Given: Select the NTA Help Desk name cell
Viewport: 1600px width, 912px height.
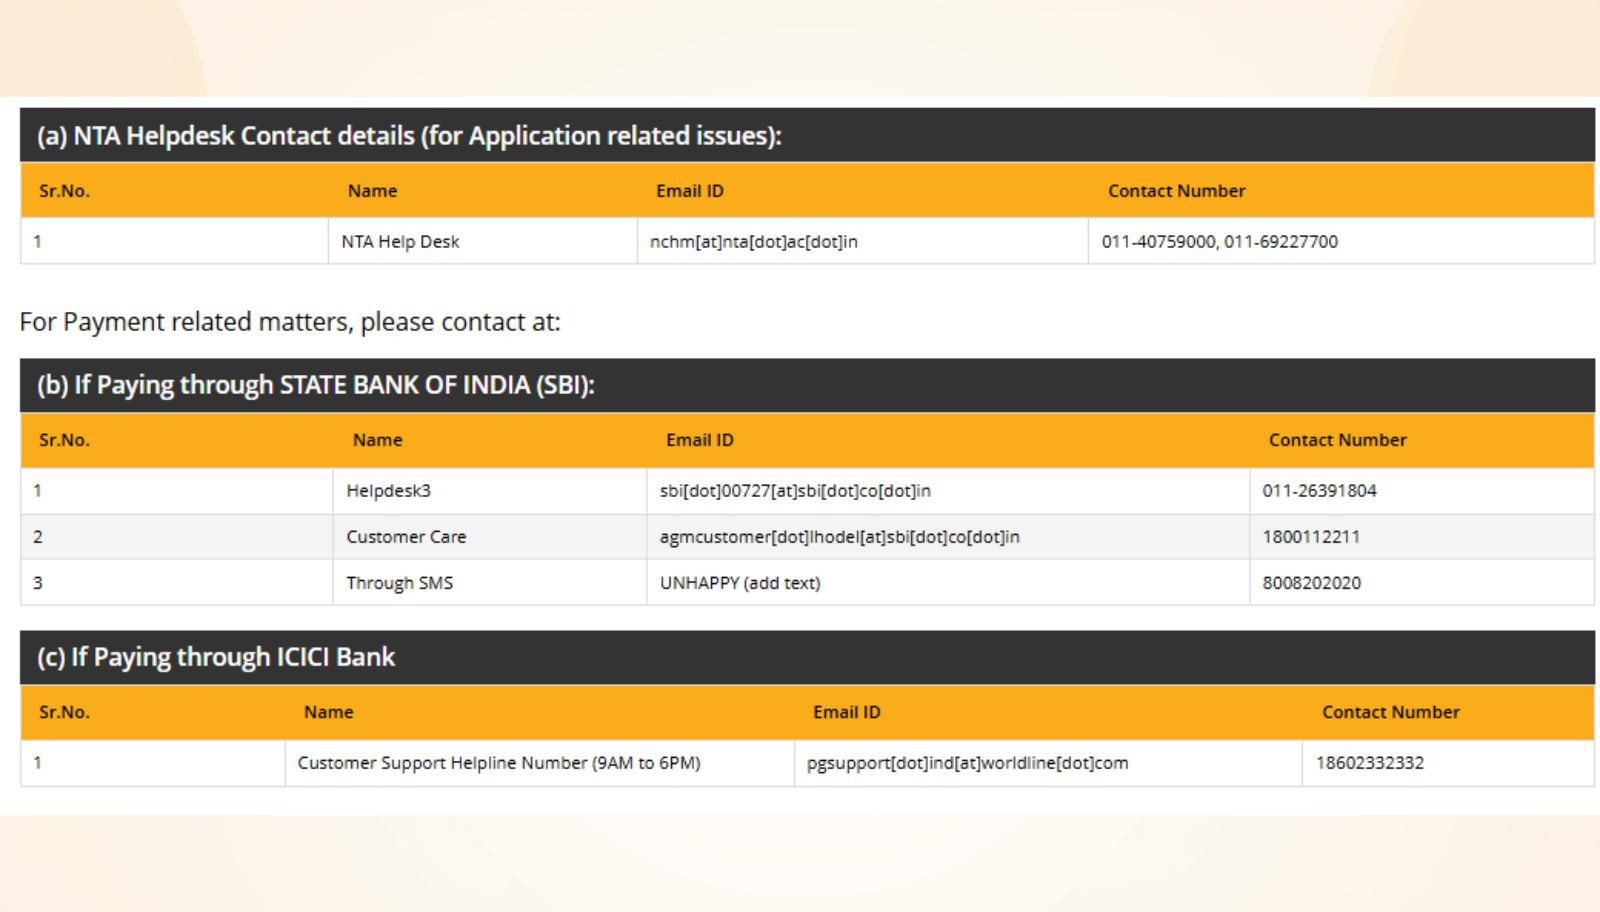Looking at the screenshot, I should [x=400, y=242].
